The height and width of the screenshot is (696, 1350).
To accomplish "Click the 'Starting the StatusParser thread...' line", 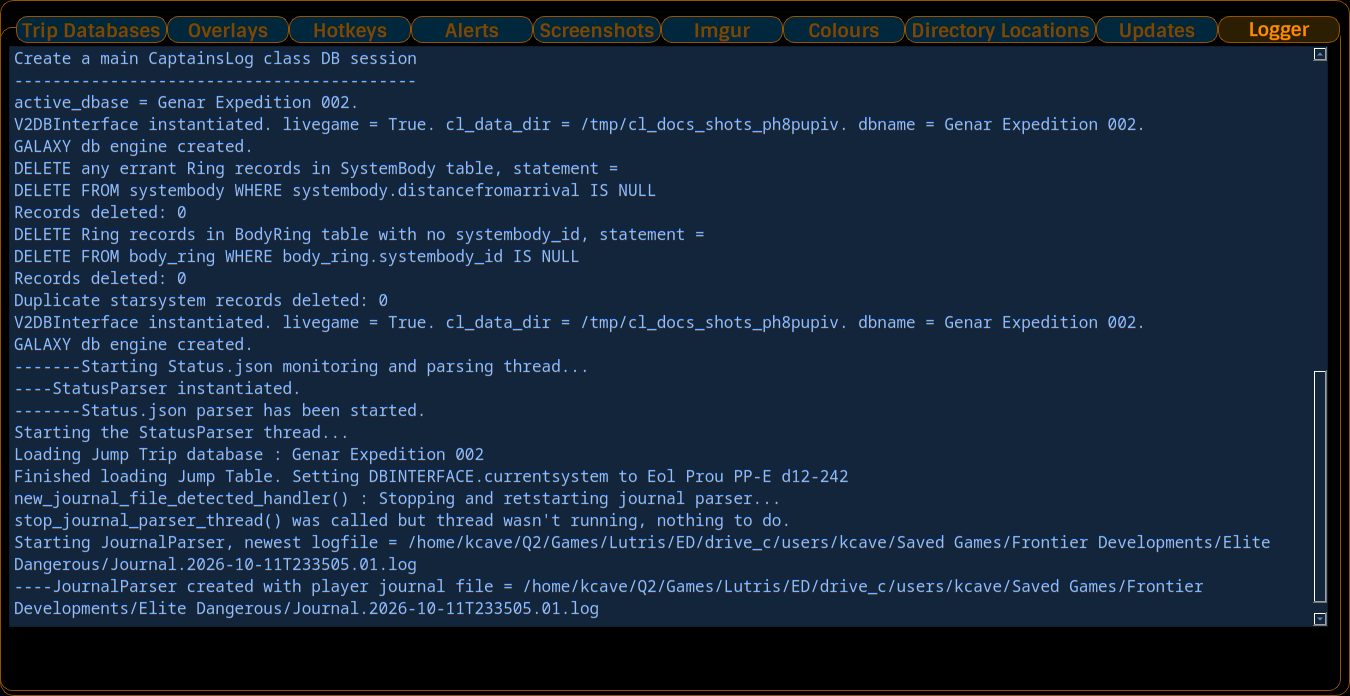I will [x=182, y=432].
